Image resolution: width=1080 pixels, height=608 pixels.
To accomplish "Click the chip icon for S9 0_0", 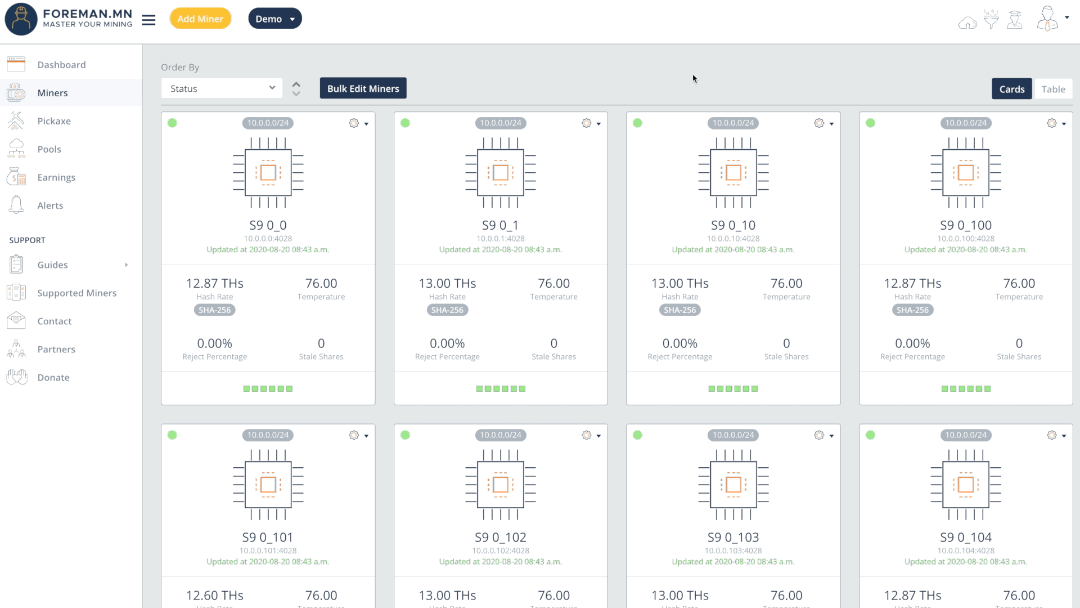I will (268, 173).
